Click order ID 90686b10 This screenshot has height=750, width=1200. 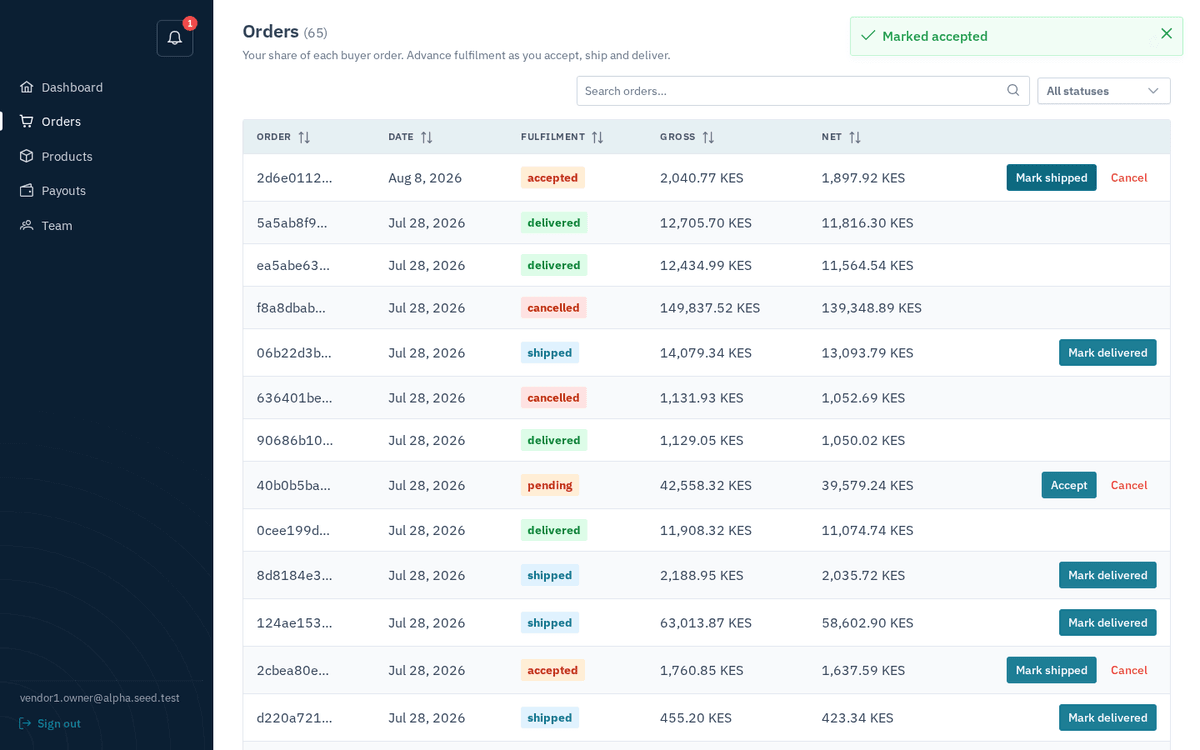point(295,440)
